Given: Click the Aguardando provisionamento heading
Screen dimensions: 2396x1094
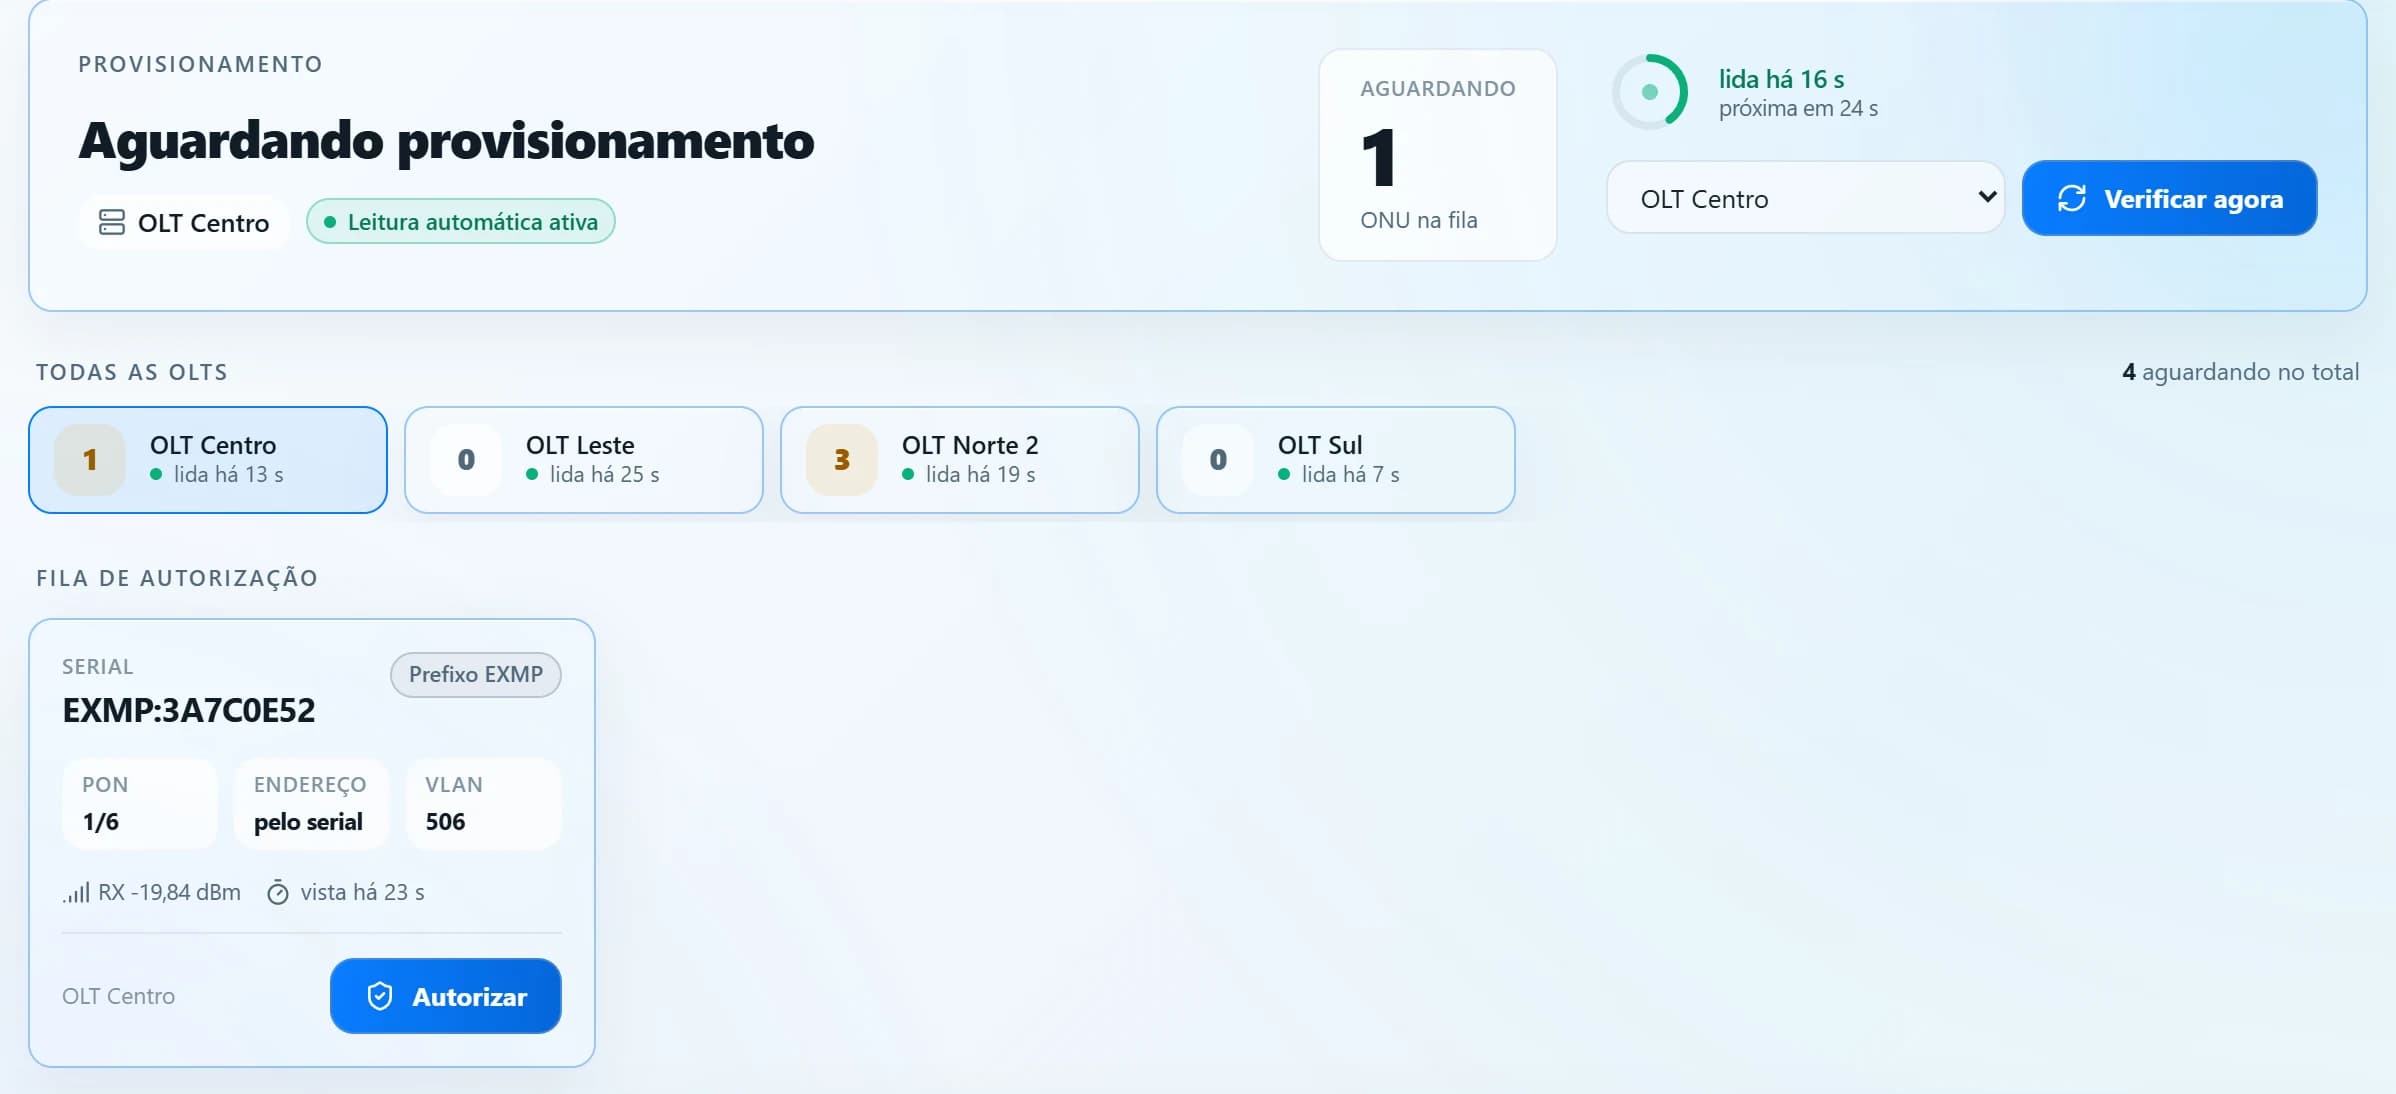Looking at the screenshot, I should tap(446, 141).
